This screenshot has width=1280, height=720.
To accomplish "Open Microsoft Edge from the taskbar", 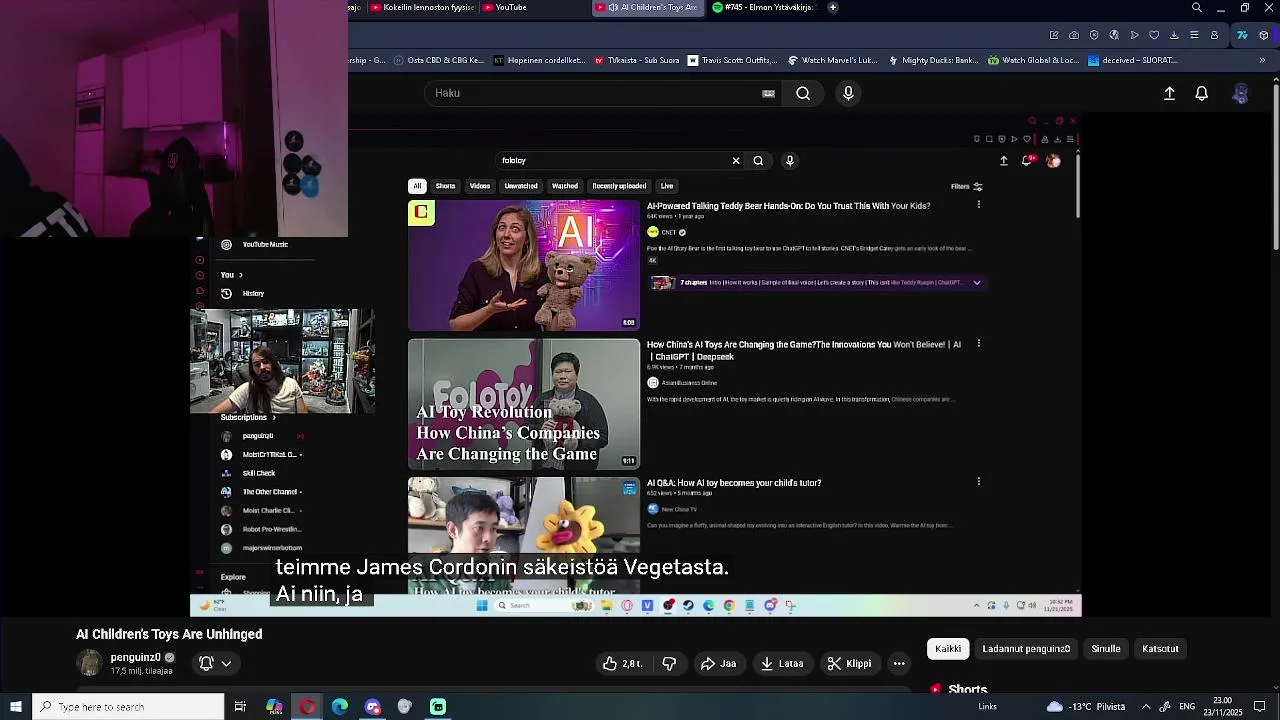I will [x=340, y=707].
